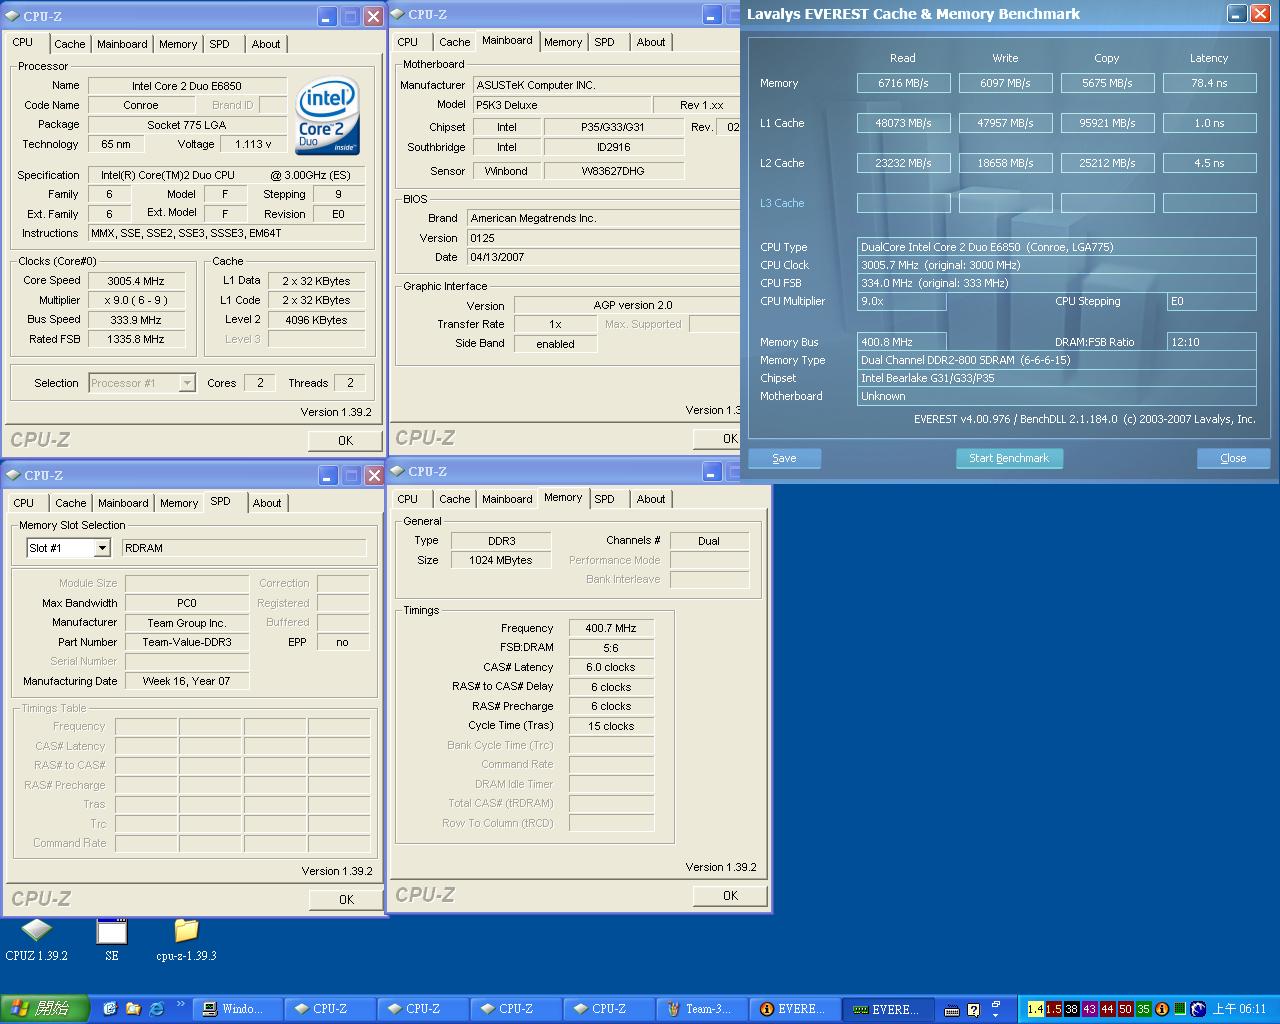Click the Memory Latency field 78.4 ns
This screenshot has height=1024, width=1280.
(1209, 83)
